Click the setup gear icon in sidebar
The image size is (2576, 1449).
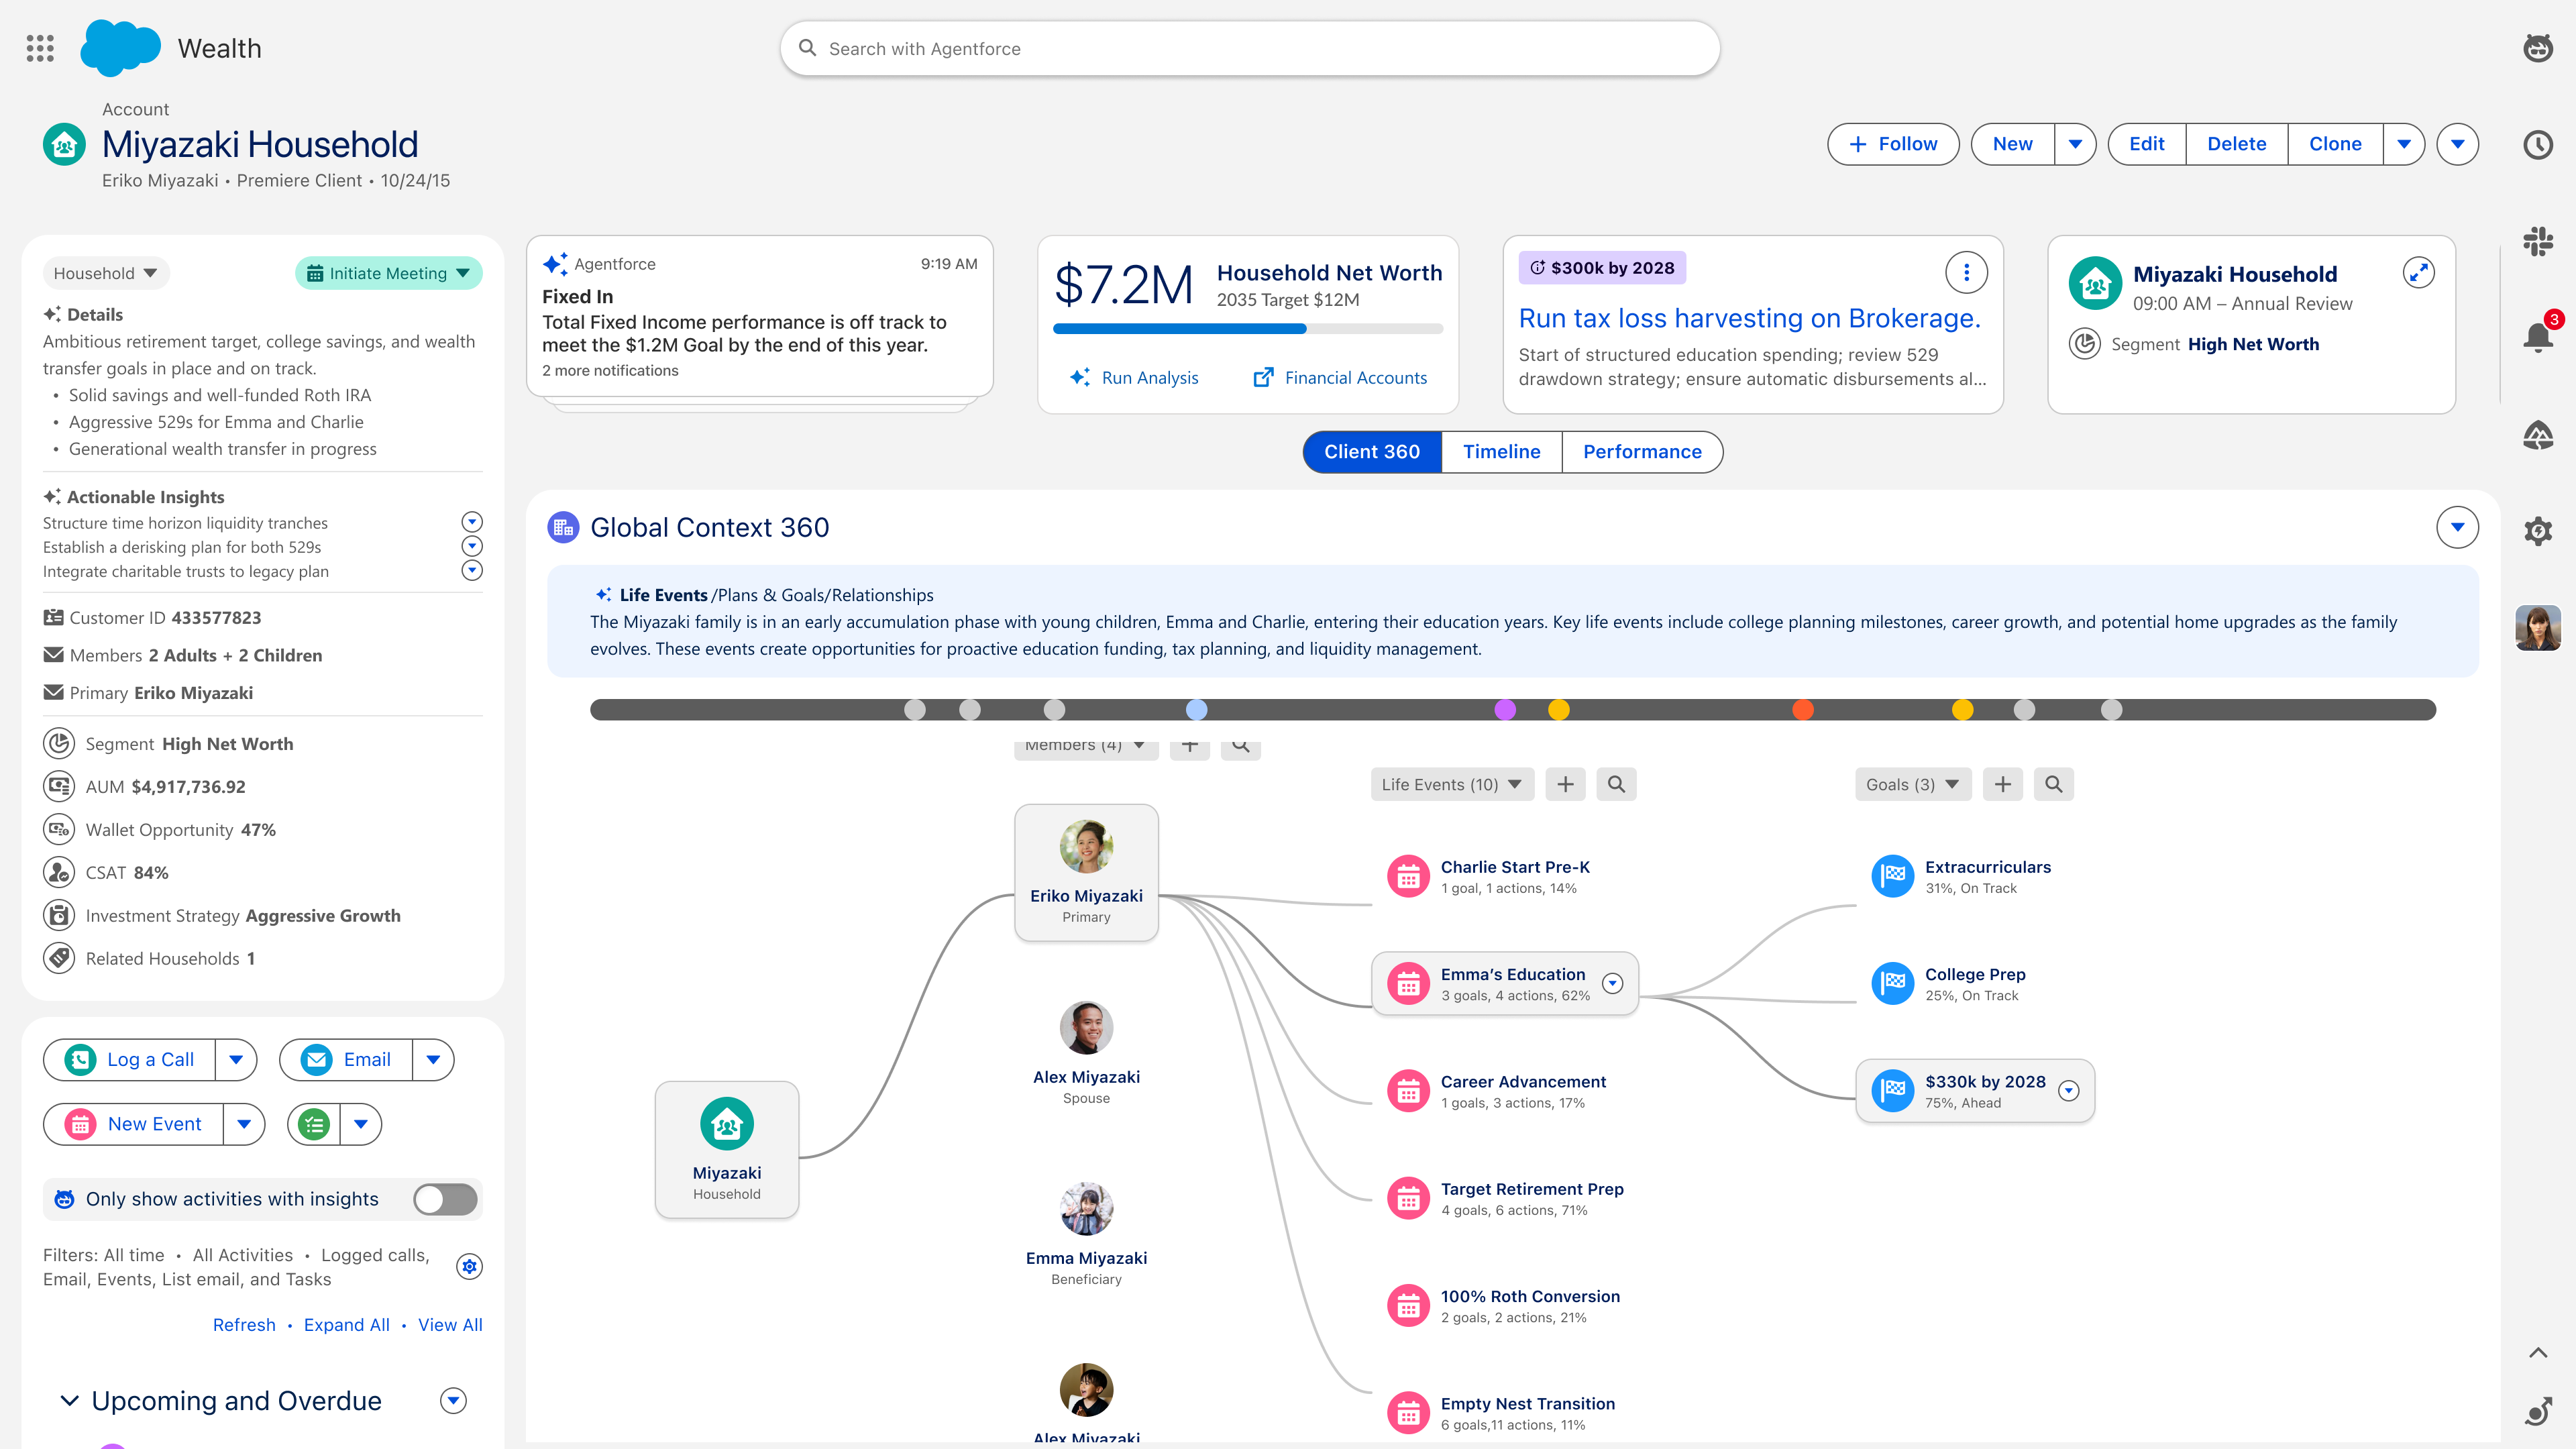pos(2537,531)
